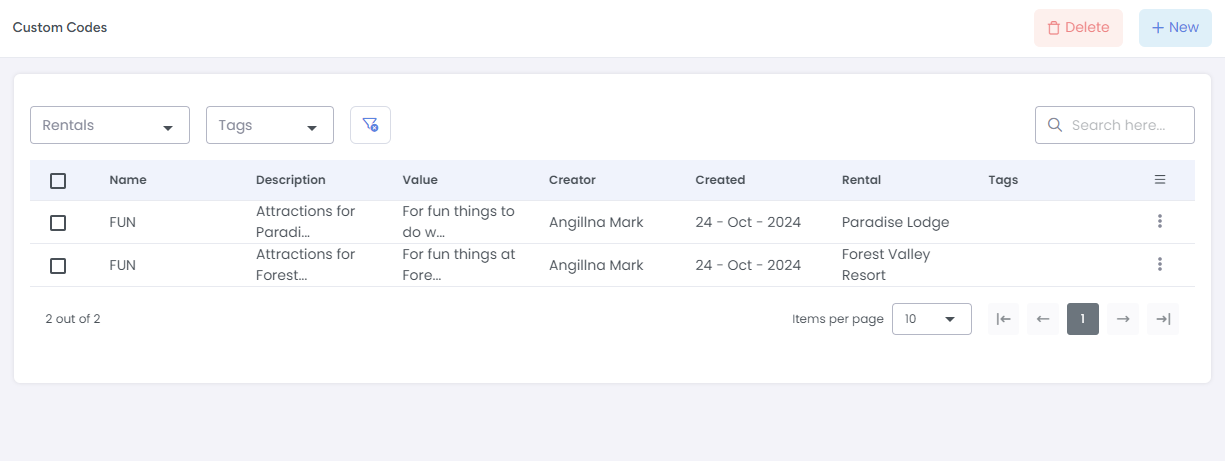Select page 1 in pagination
The image size is (1225, 461).
[1083, 319]
